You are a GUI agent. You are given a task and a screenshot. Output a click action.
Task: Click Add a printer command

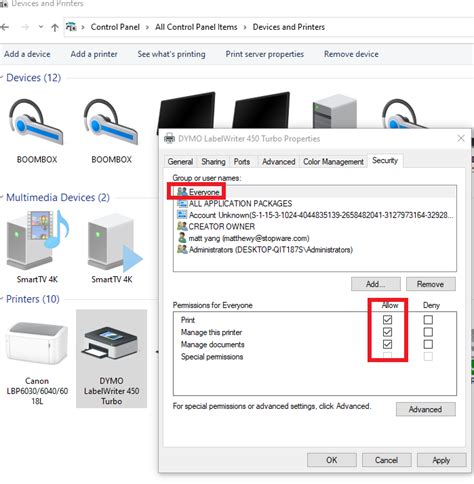click(94, 54)
